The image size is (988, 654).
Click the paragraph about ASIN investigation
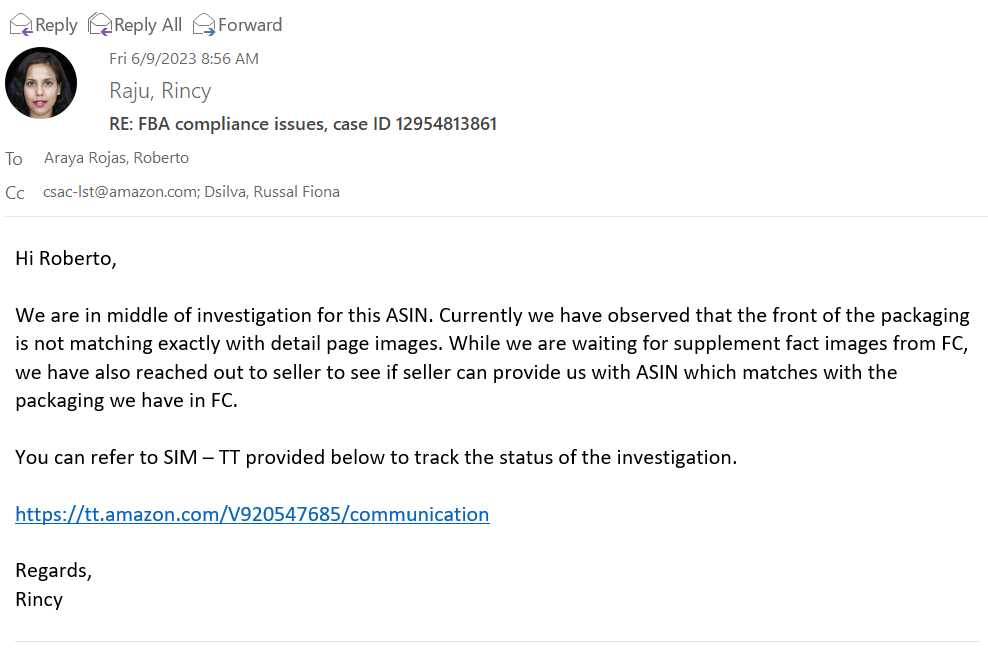[493, 357]
